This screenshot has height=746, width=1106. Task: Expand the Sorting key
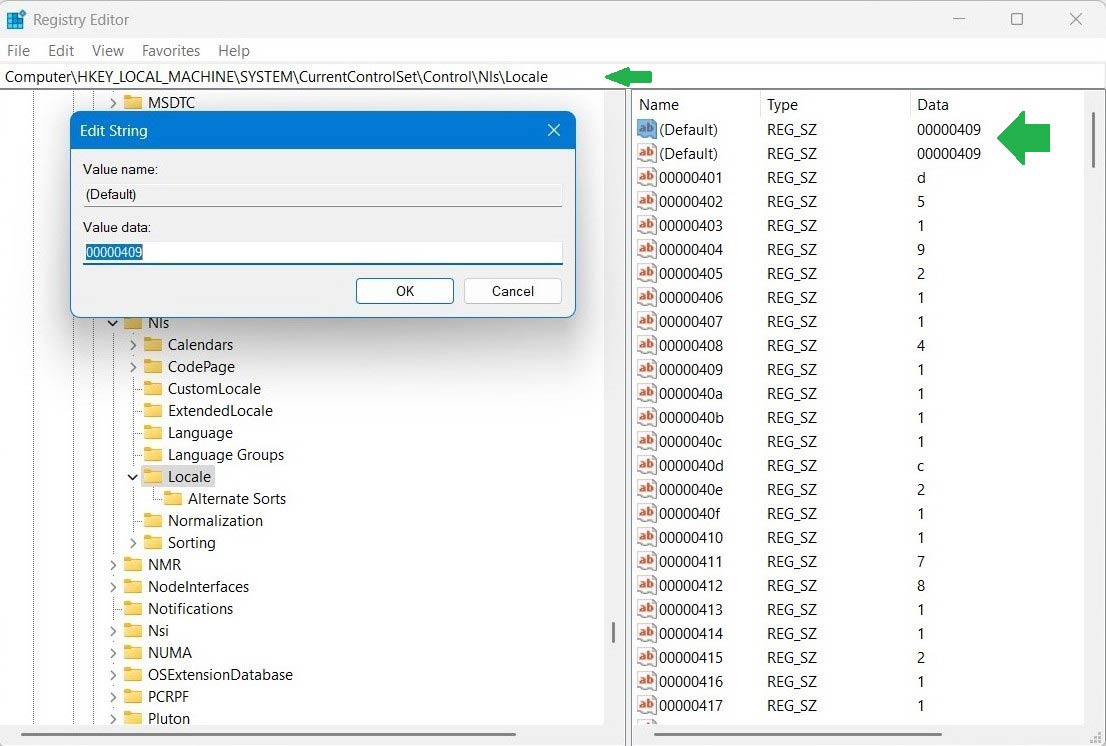point(133,543)
